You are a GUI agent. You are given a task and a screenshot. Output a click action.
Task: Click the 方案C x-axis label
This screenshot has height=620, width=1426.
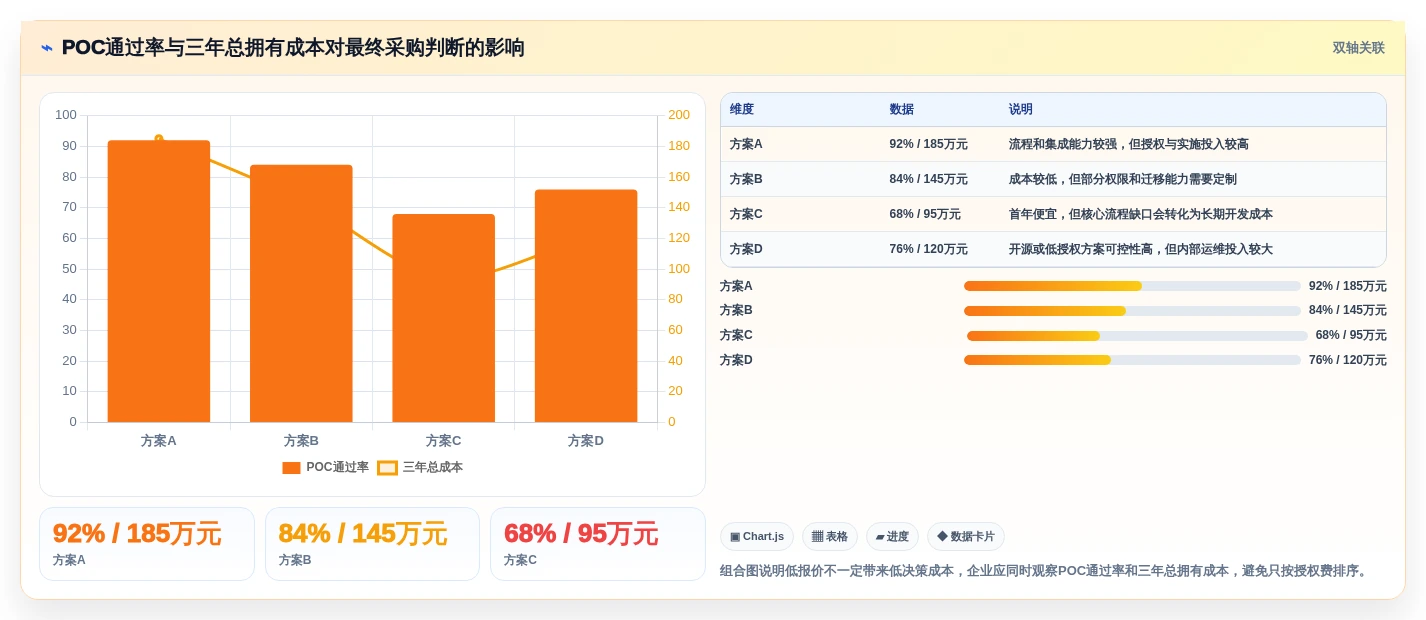443,441
